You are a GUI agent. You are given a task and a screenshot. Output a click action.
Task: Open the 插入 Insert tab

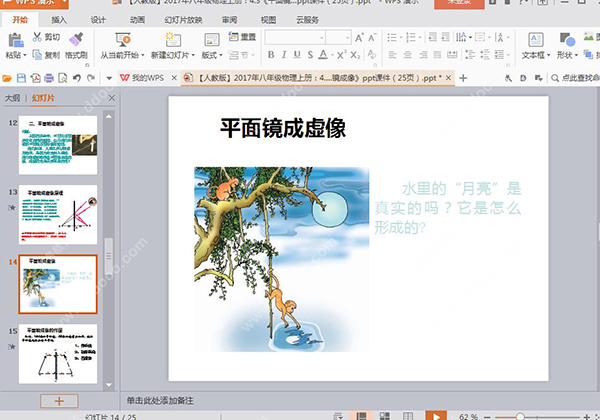(x=59, y=20)
